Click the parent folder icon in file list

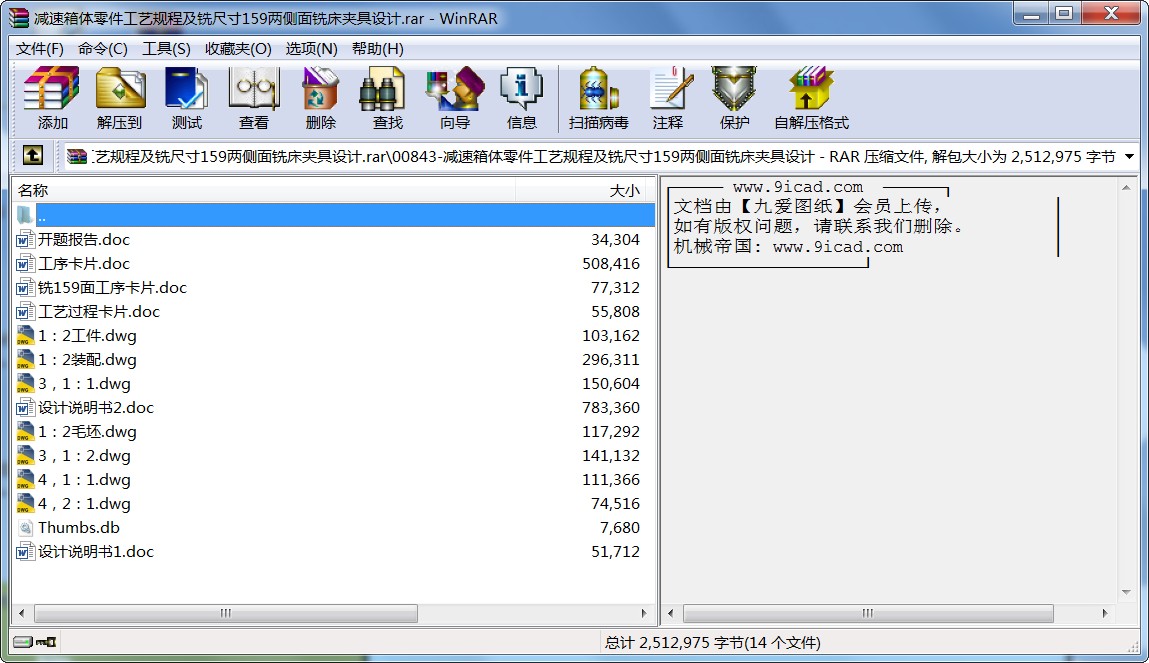(25, 215)
